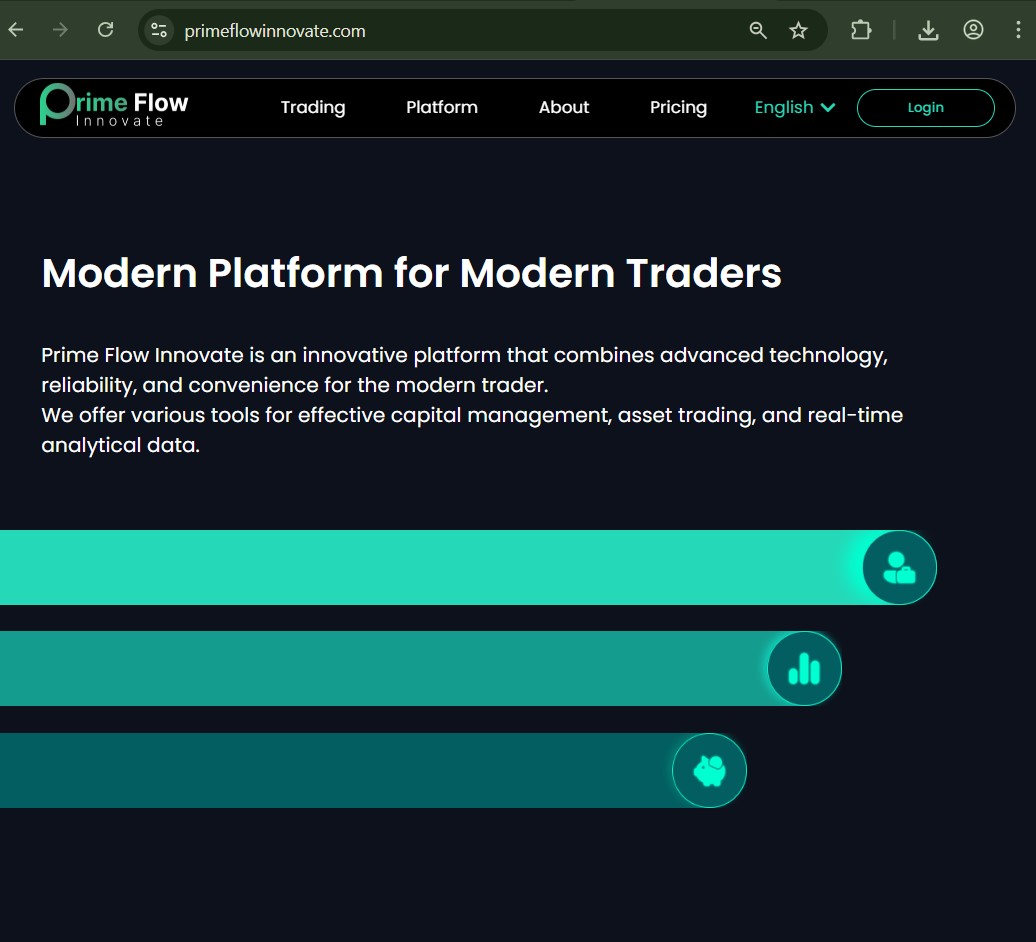Open the English language dropdown

[x=786, y=107]
